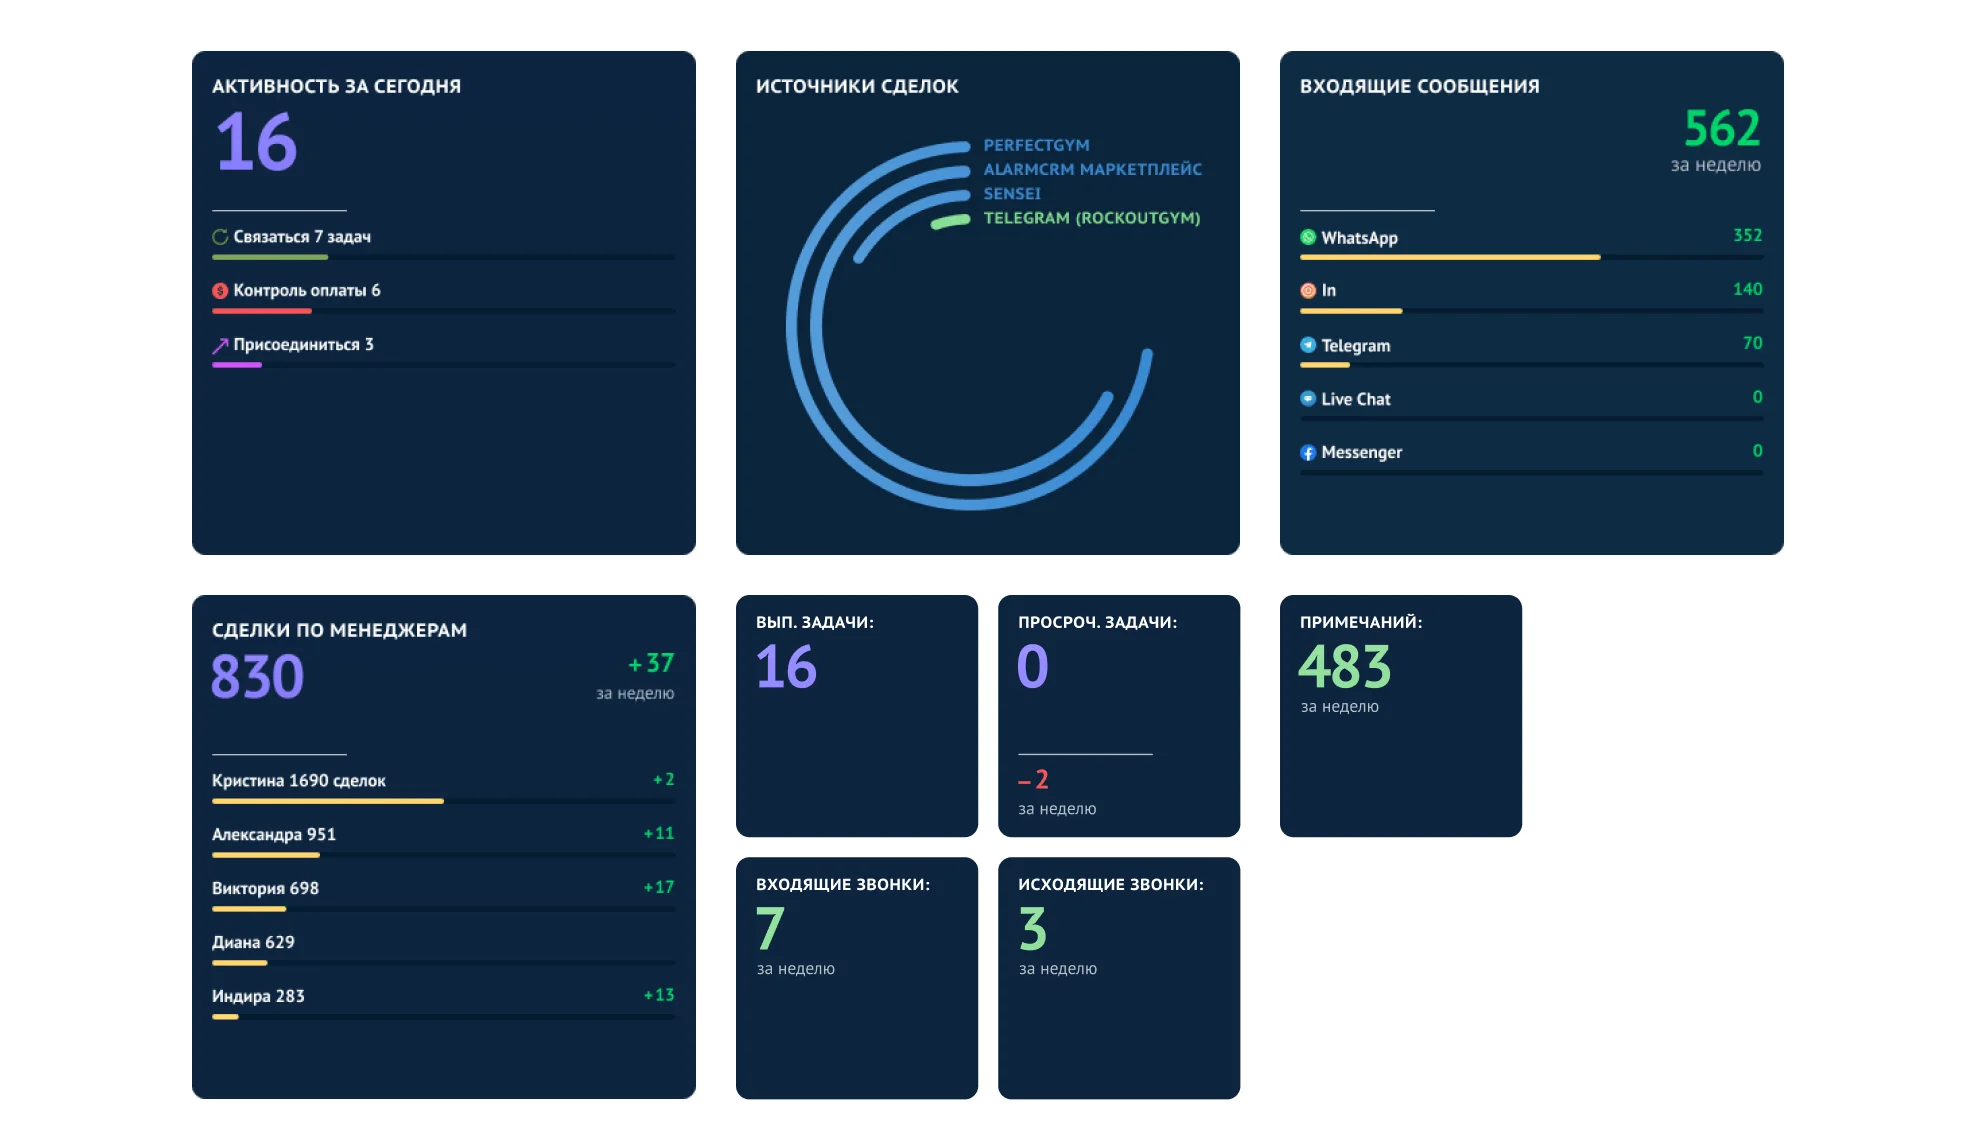This screenshot has width=1961, height=1142.
Task: Open Кристина 1690 сделок manager row
Action: 298,781
